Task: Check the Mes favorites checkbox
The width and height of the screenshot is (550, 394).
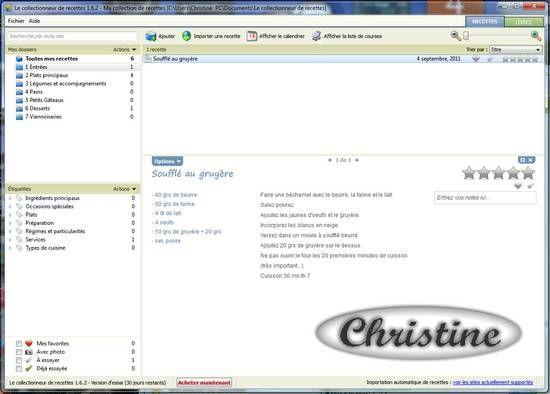Action: [x=19, y=343]
